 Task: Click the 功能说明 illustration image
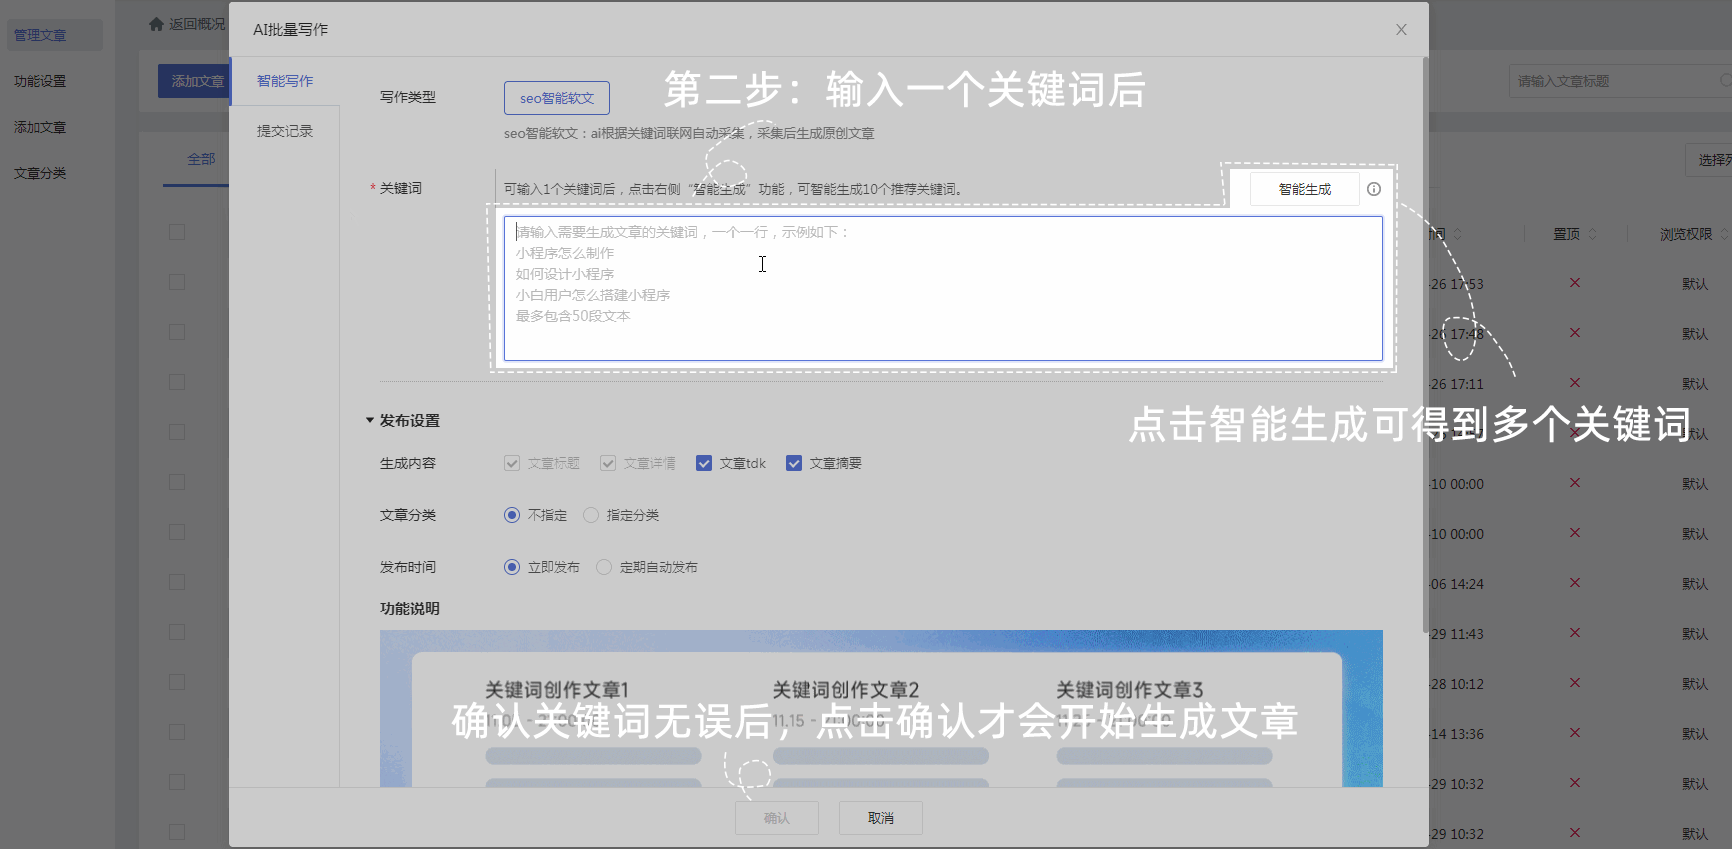[x=881, y=708]
